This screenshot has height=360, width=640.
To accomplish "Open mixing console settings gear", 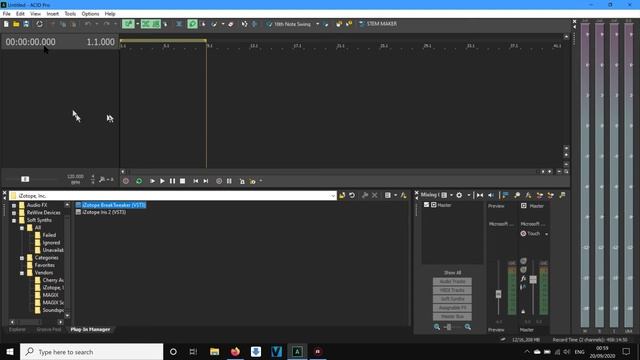I will [459, 196].
